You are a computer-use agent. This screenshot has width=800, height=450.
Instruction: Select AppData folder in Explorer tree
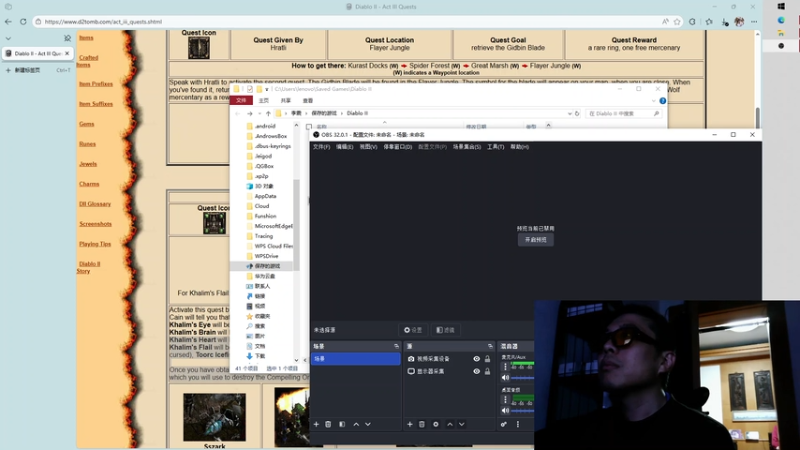(x=265, y=196)
